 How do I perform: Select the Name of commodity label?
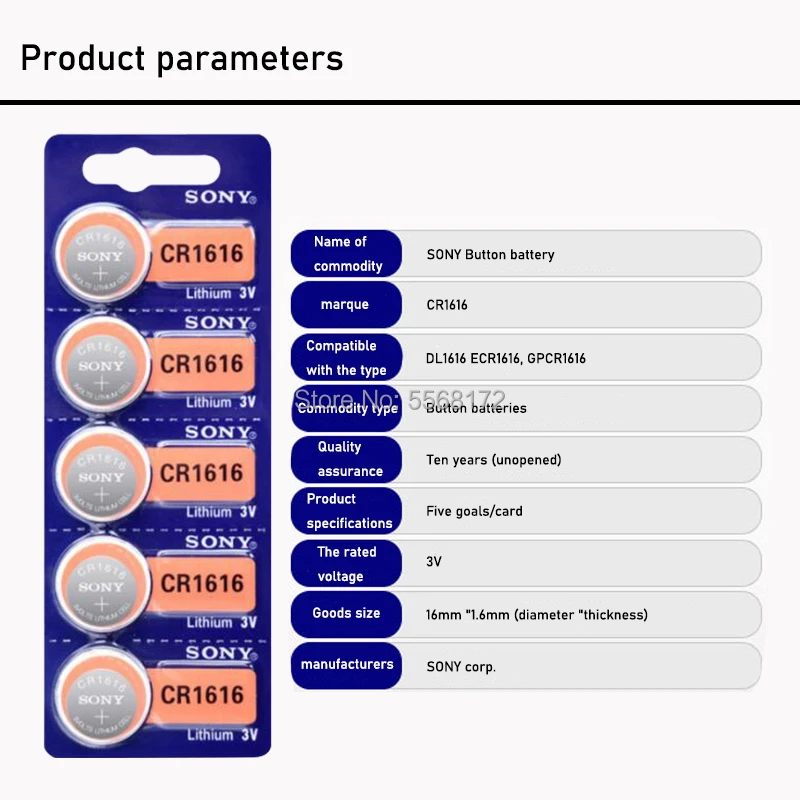tap(347, 254)
